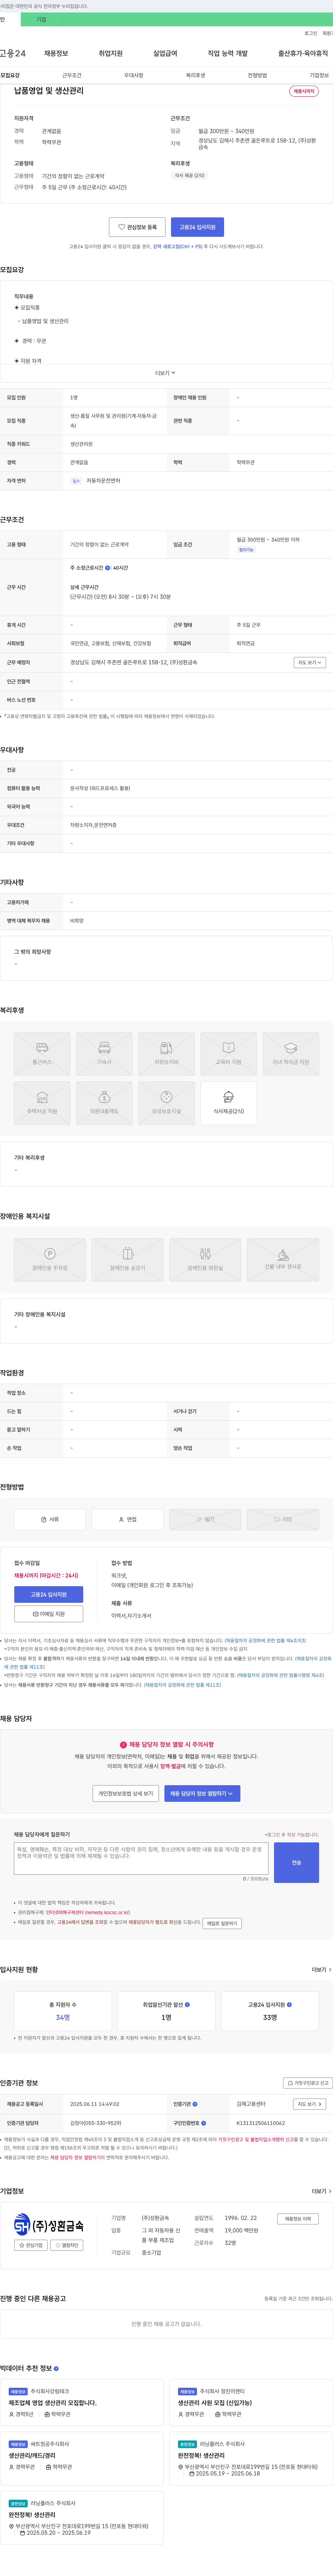Click the 이메일 지원 button

[x=48, y=1614]
